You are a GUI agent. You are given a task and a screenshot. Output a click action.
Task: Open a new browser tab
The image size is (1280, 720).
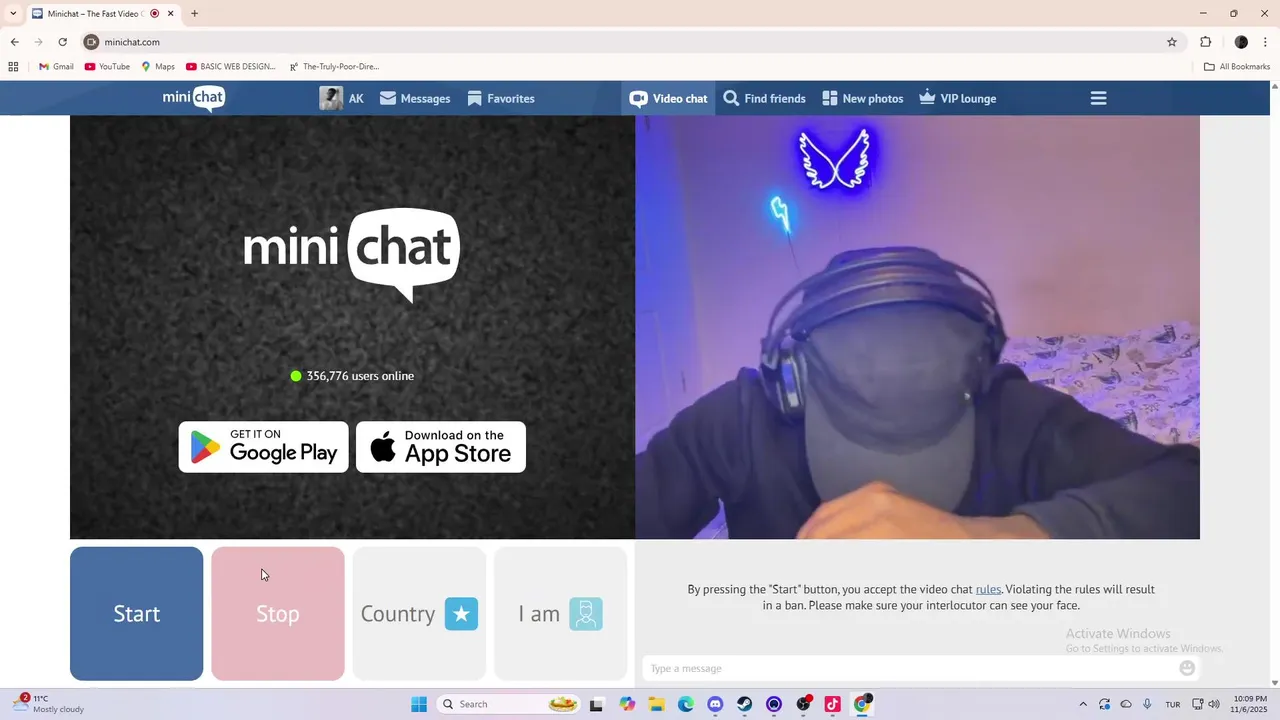(194, 14)
